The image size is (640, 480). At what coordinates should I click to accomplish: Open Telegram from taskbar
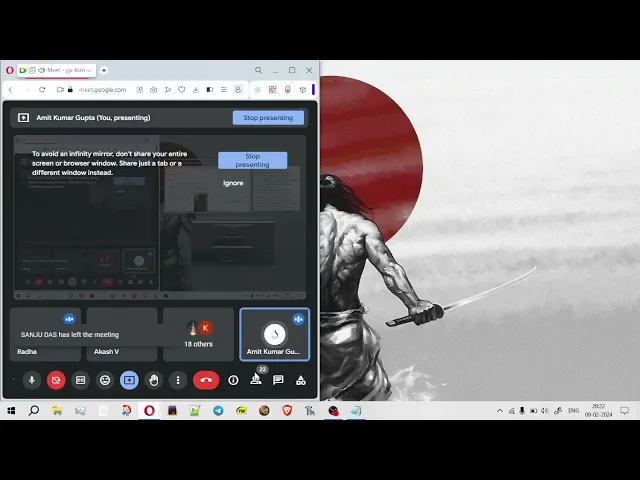point(218,411)
